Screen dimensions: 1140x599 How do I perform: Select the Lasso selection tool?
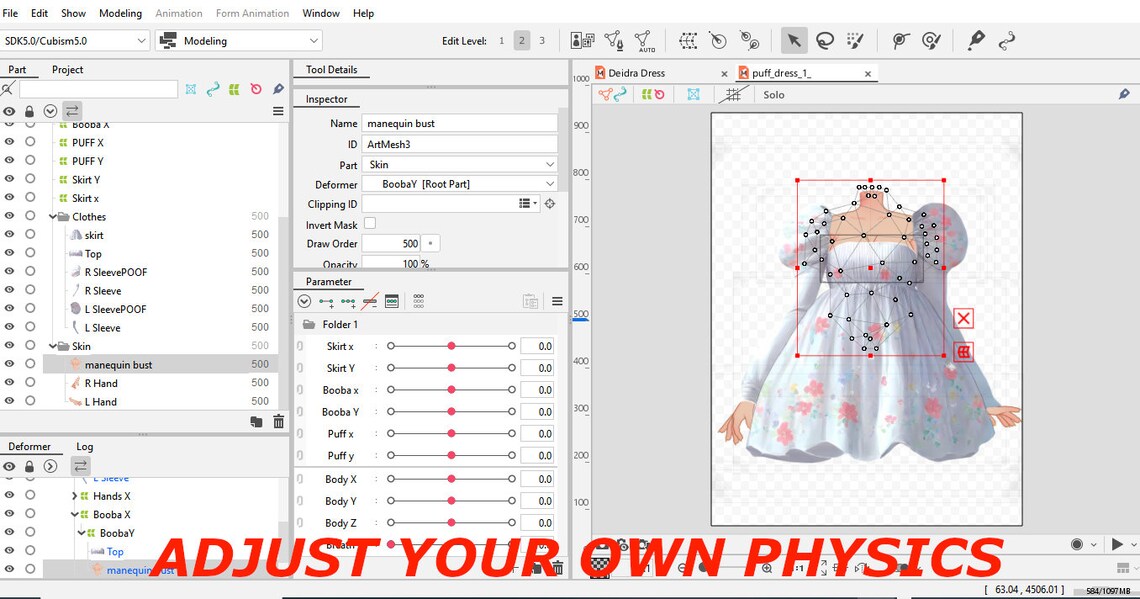click(x=824, y=40)
